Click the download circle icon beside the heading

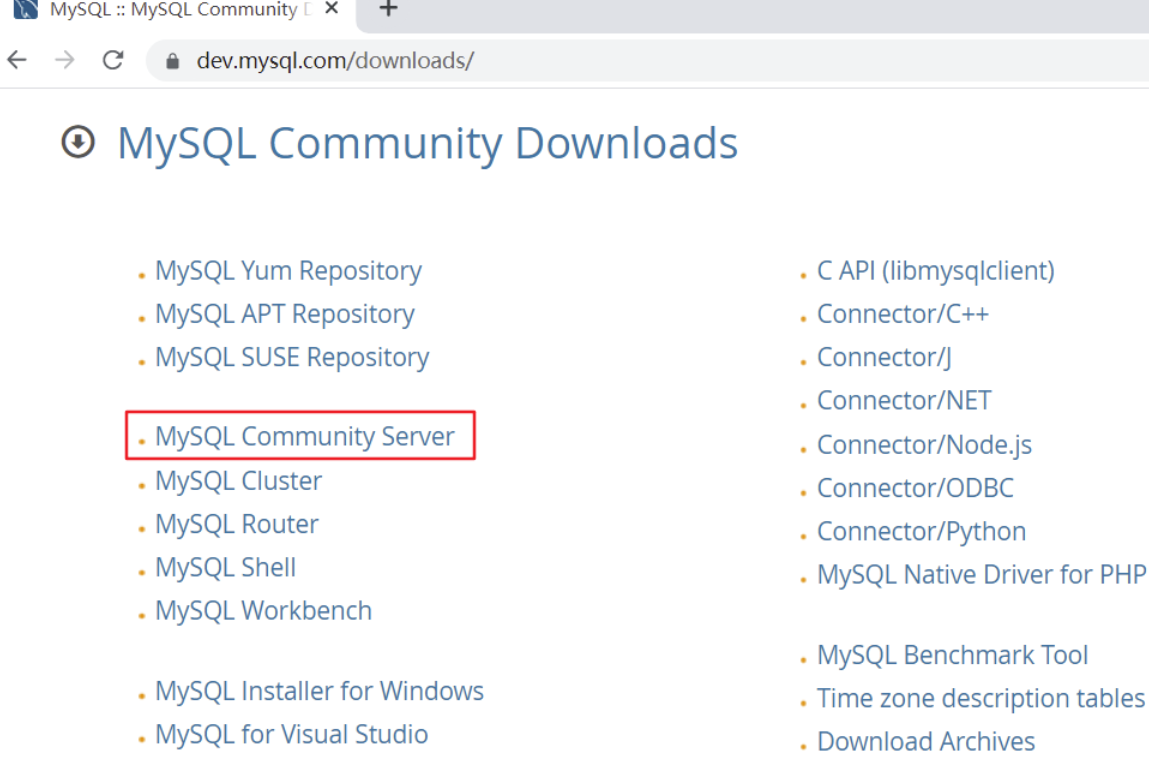[x=78, y=142]
